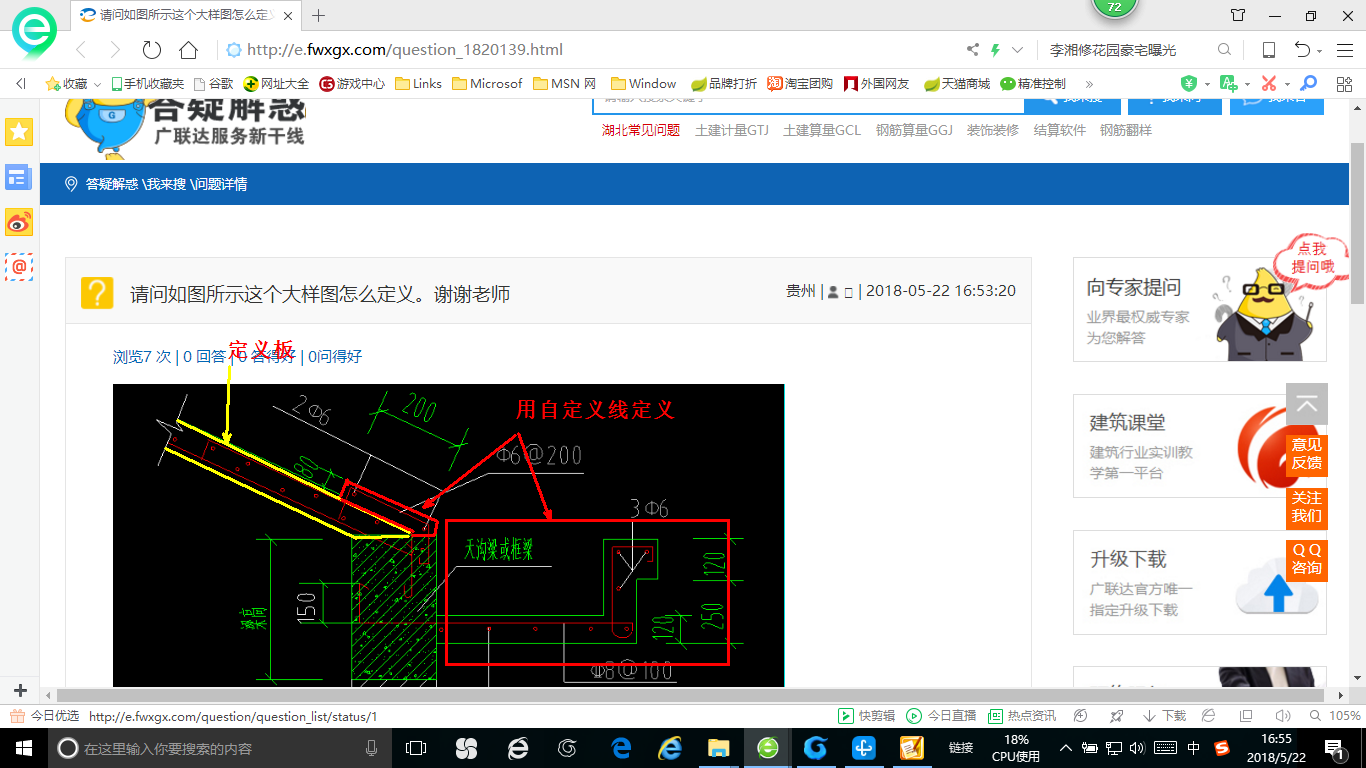This screenshot has height=768, width=1366.
Task: Open the 向专家提问 panel
Action: (x=1200, y=309)
